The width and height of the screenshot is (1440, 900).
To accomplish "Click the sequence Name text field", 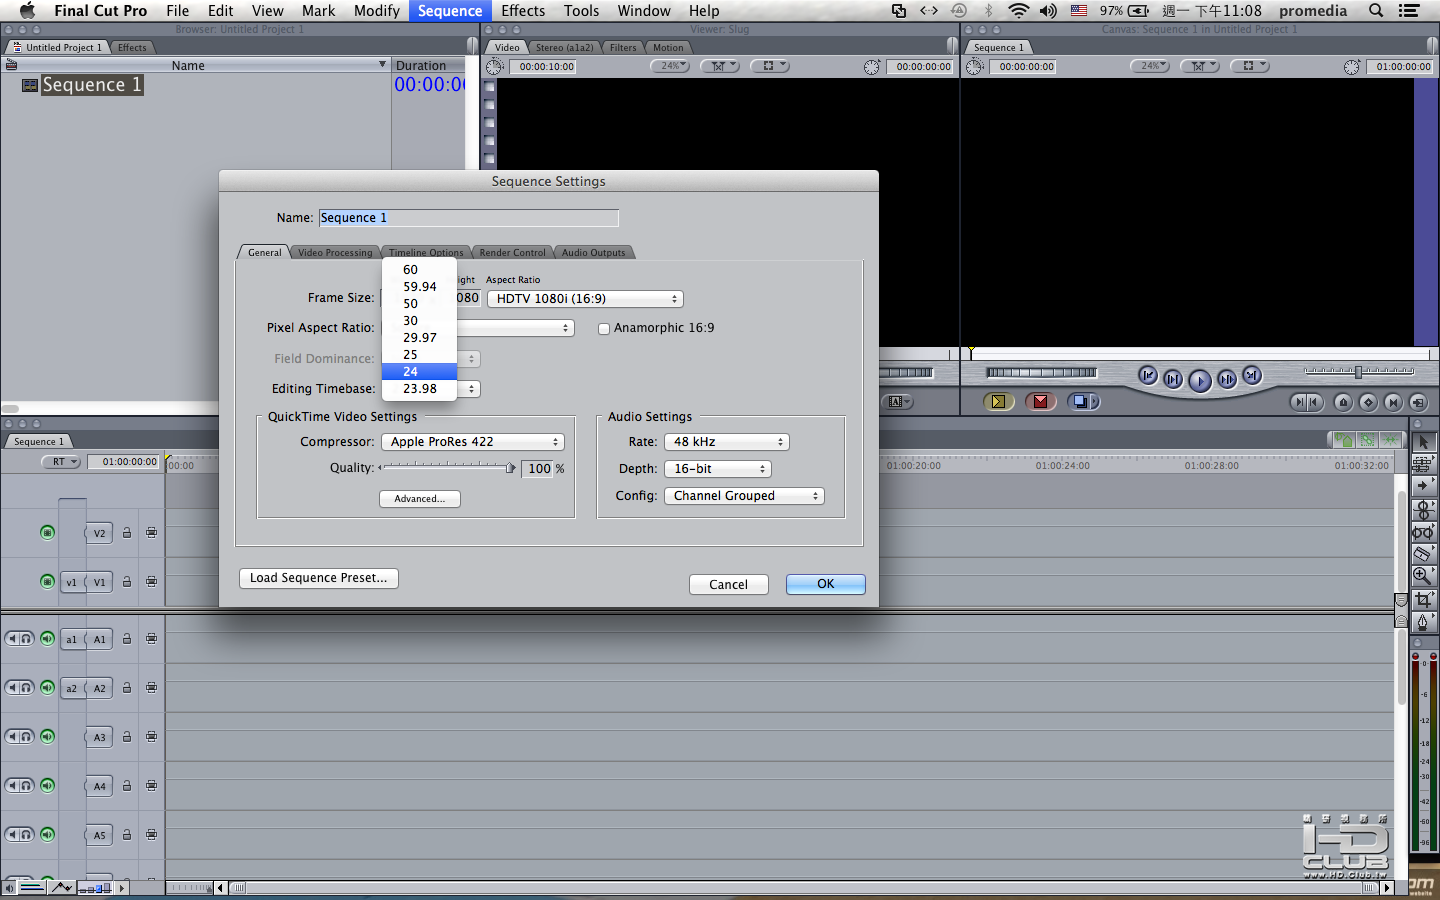I will (x=468, y=218).
